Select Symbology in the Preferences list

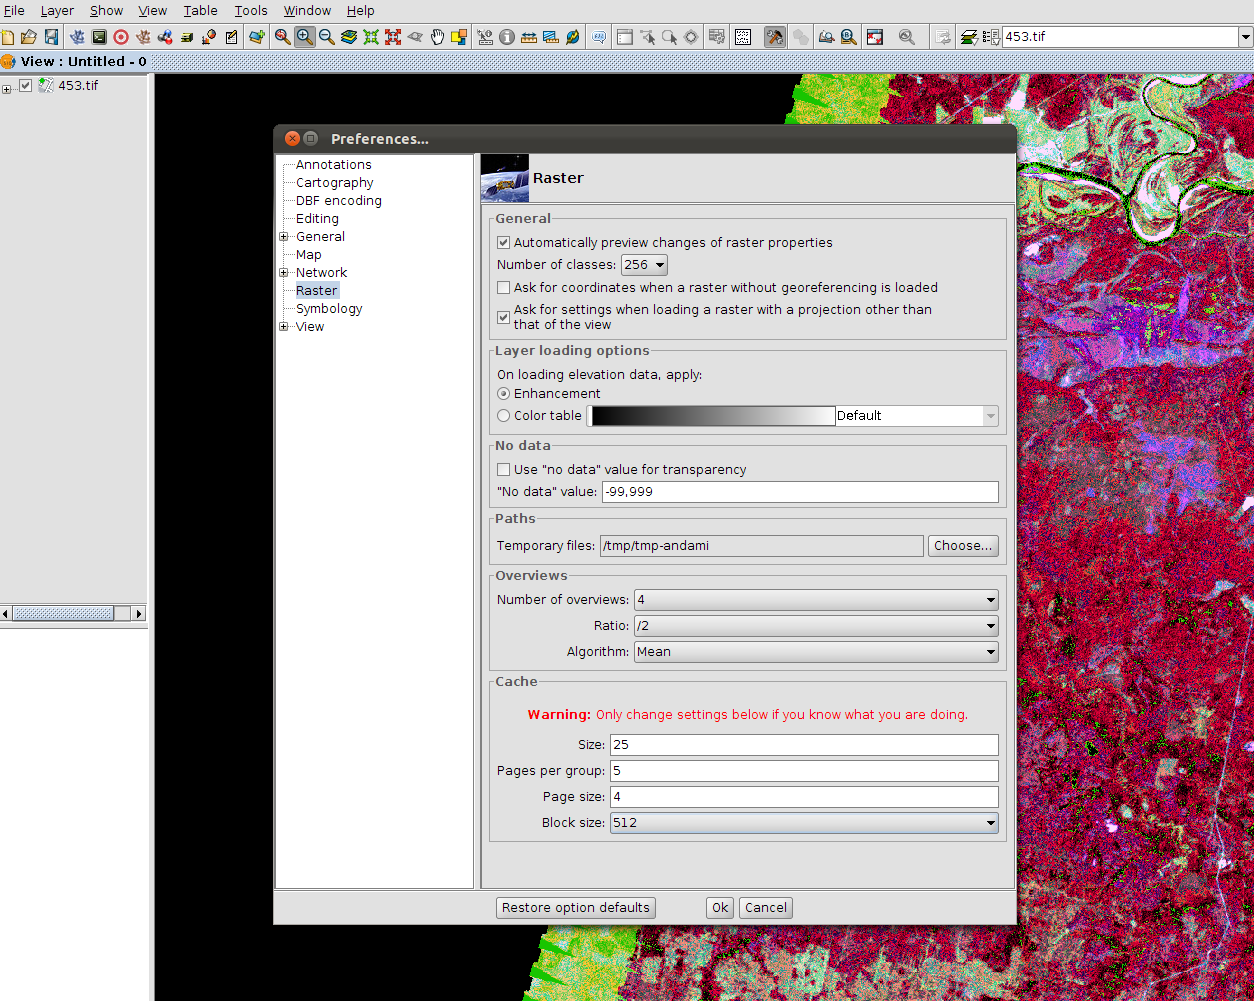(x=328, y=308)
